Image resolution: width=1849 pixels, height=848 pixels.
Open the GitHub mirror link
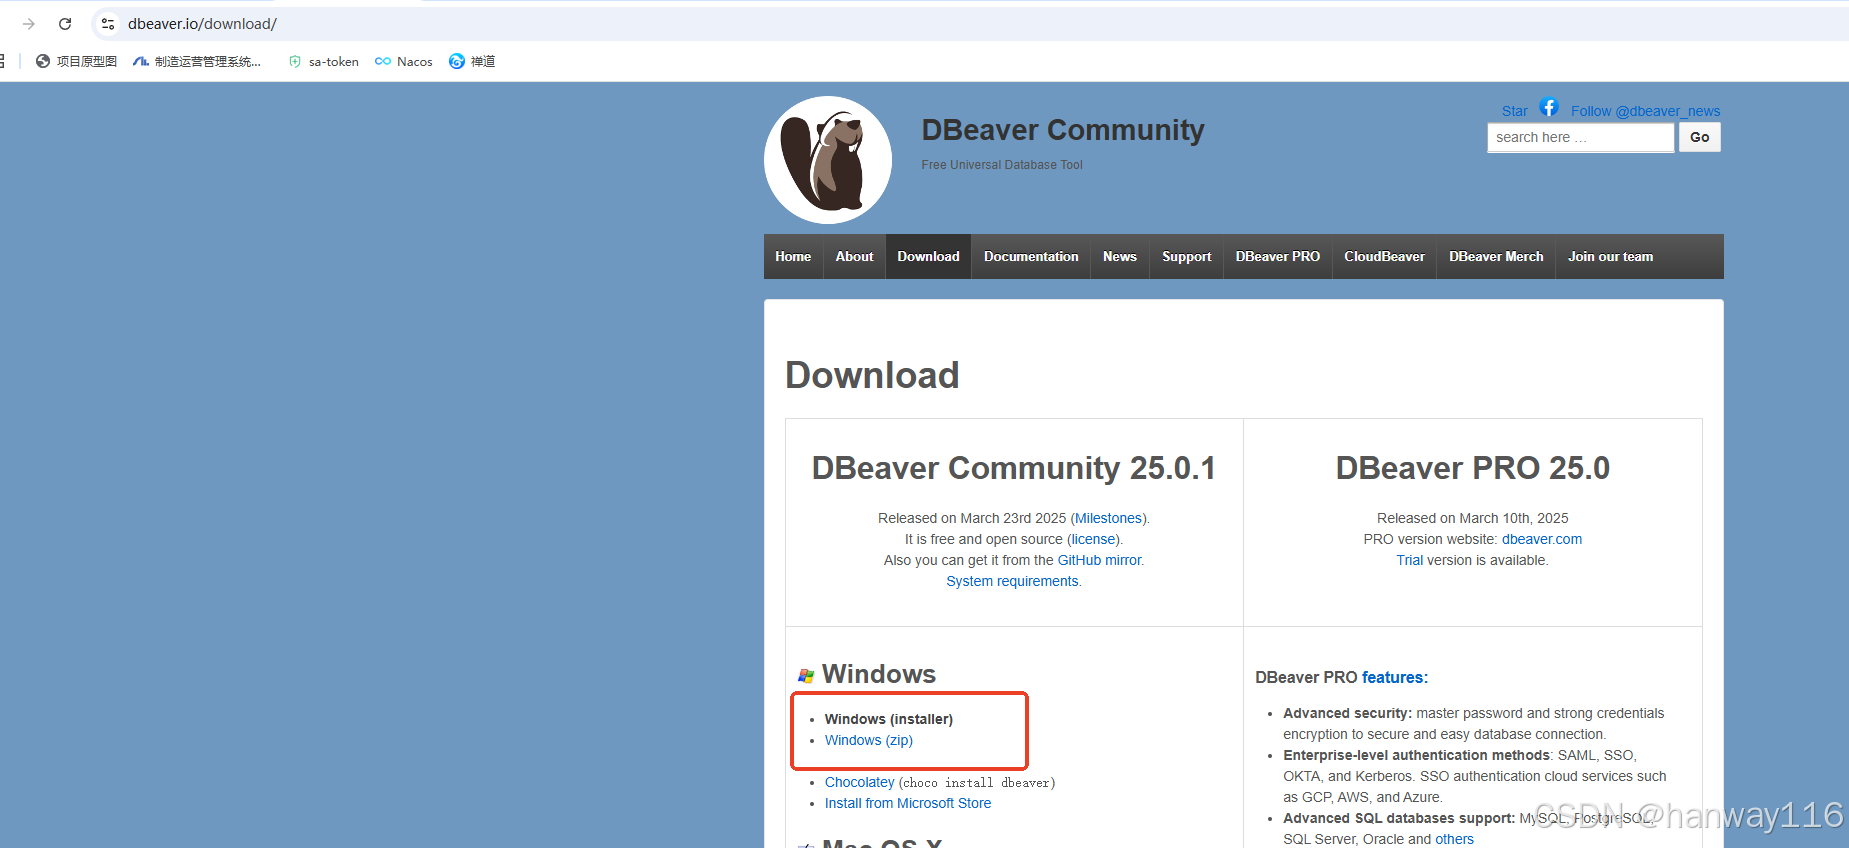point(1099,560)
